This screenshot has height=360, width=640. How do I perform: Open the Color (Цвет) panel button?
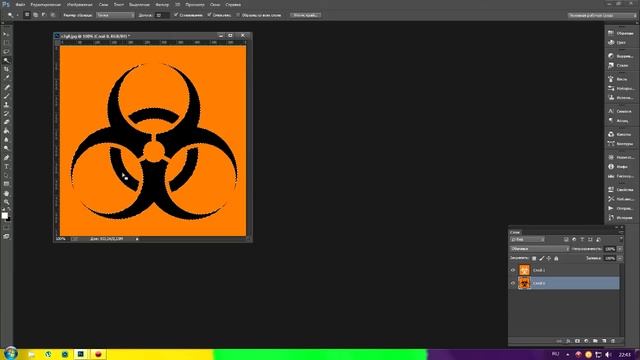point(617,42)
